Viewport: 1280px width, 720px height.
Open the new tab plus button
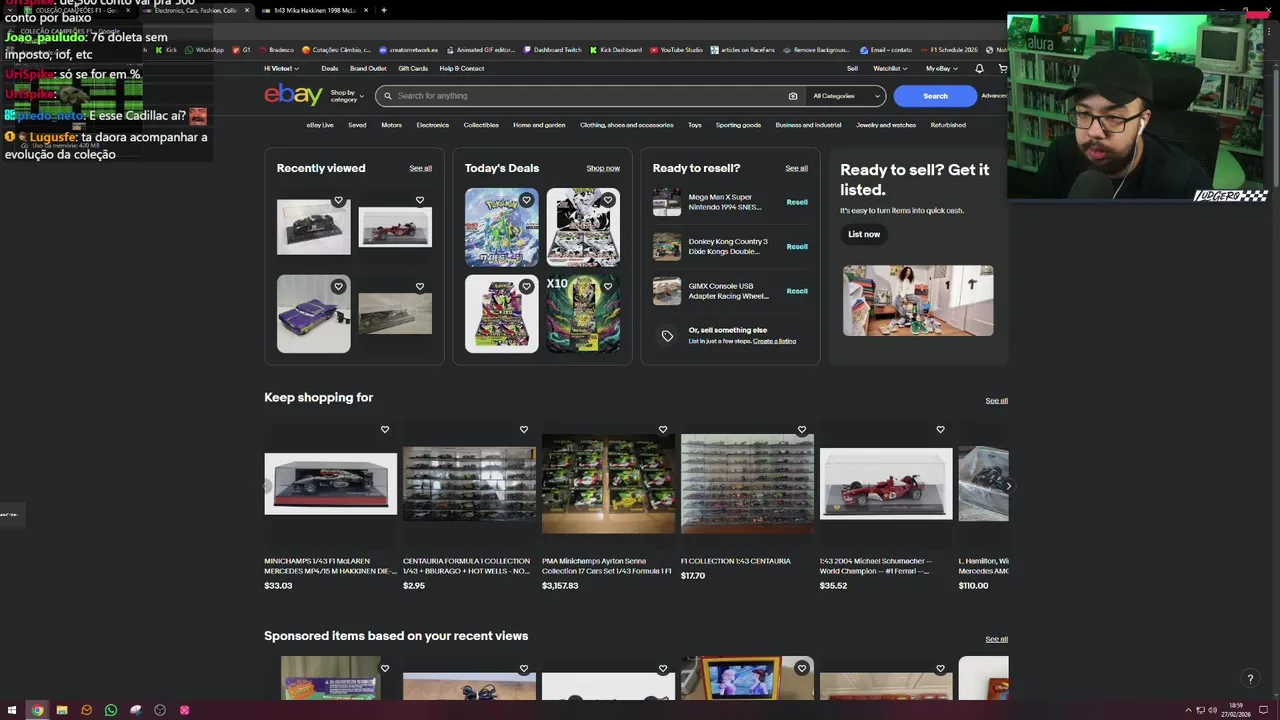tap(384, 10)
